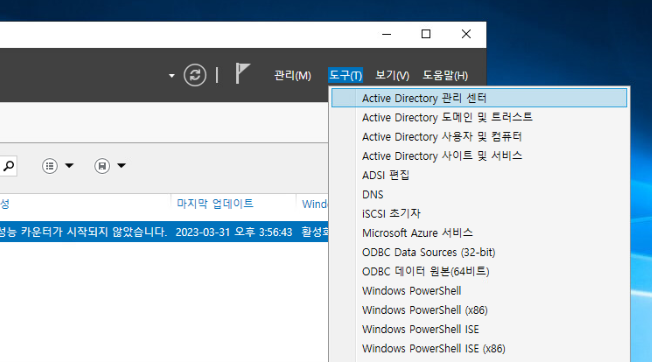Click the list view options icon
This screenshot has height=362, width=652.
point(50,166)
